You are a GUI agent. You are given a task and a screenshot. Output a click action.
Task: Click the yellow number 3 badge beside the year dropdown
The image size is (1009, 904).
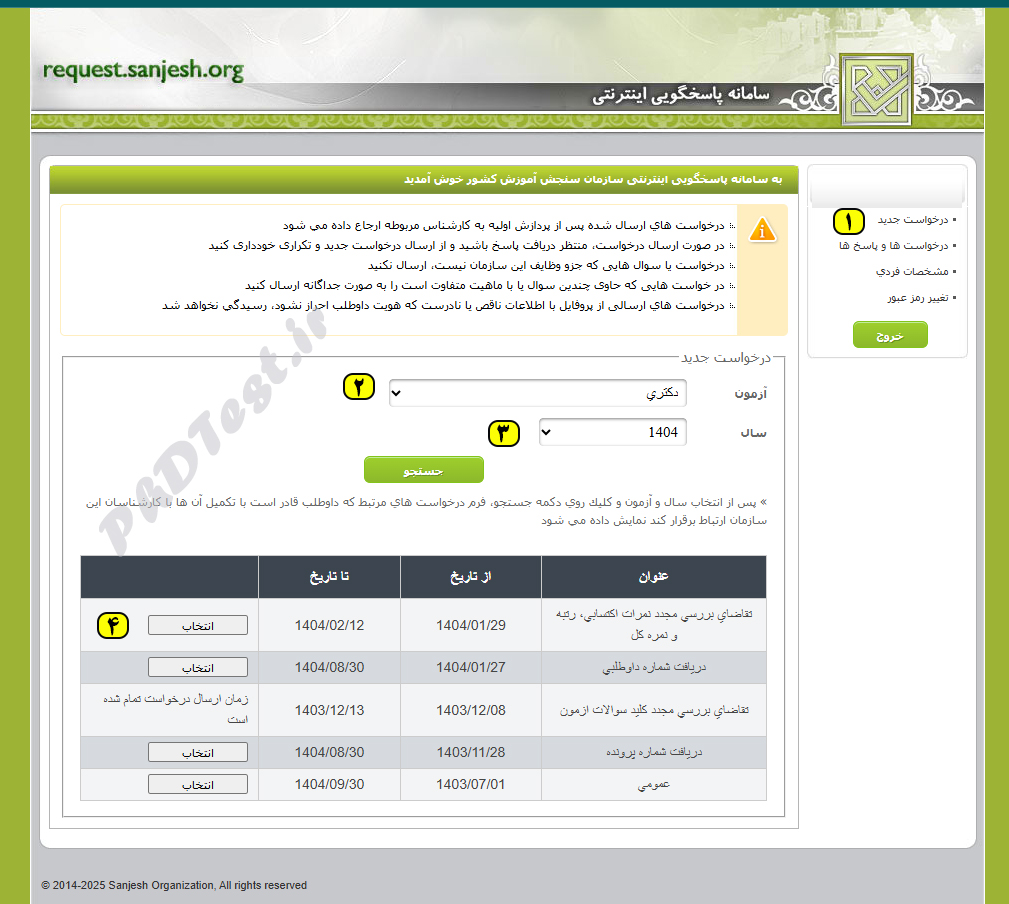(503, 433)
